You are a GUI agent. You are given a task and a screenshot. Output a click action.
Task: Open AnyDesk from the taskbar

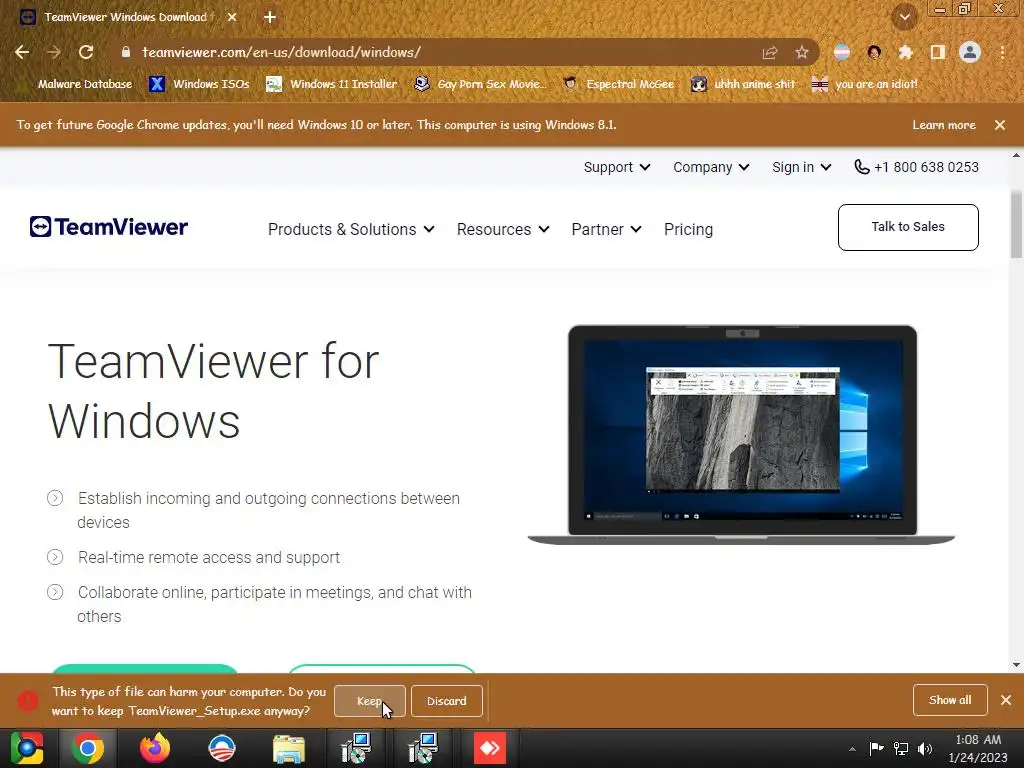[490, 748]
